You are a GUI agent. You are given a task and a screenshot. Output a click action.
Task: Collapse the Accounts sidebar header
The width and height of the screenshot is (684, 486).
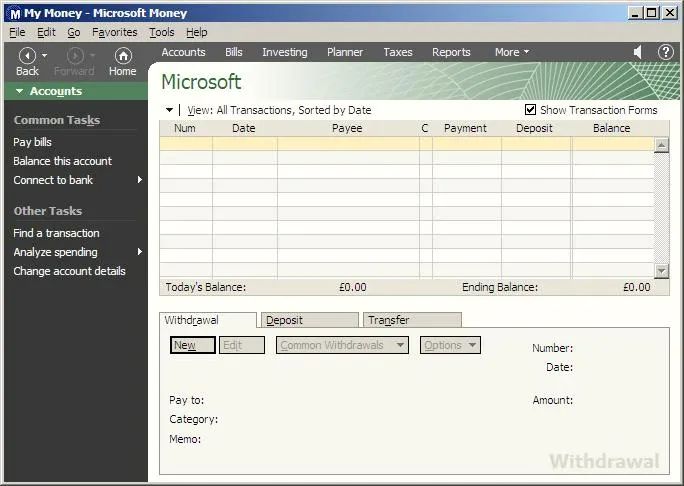click(x=21, y=91)
